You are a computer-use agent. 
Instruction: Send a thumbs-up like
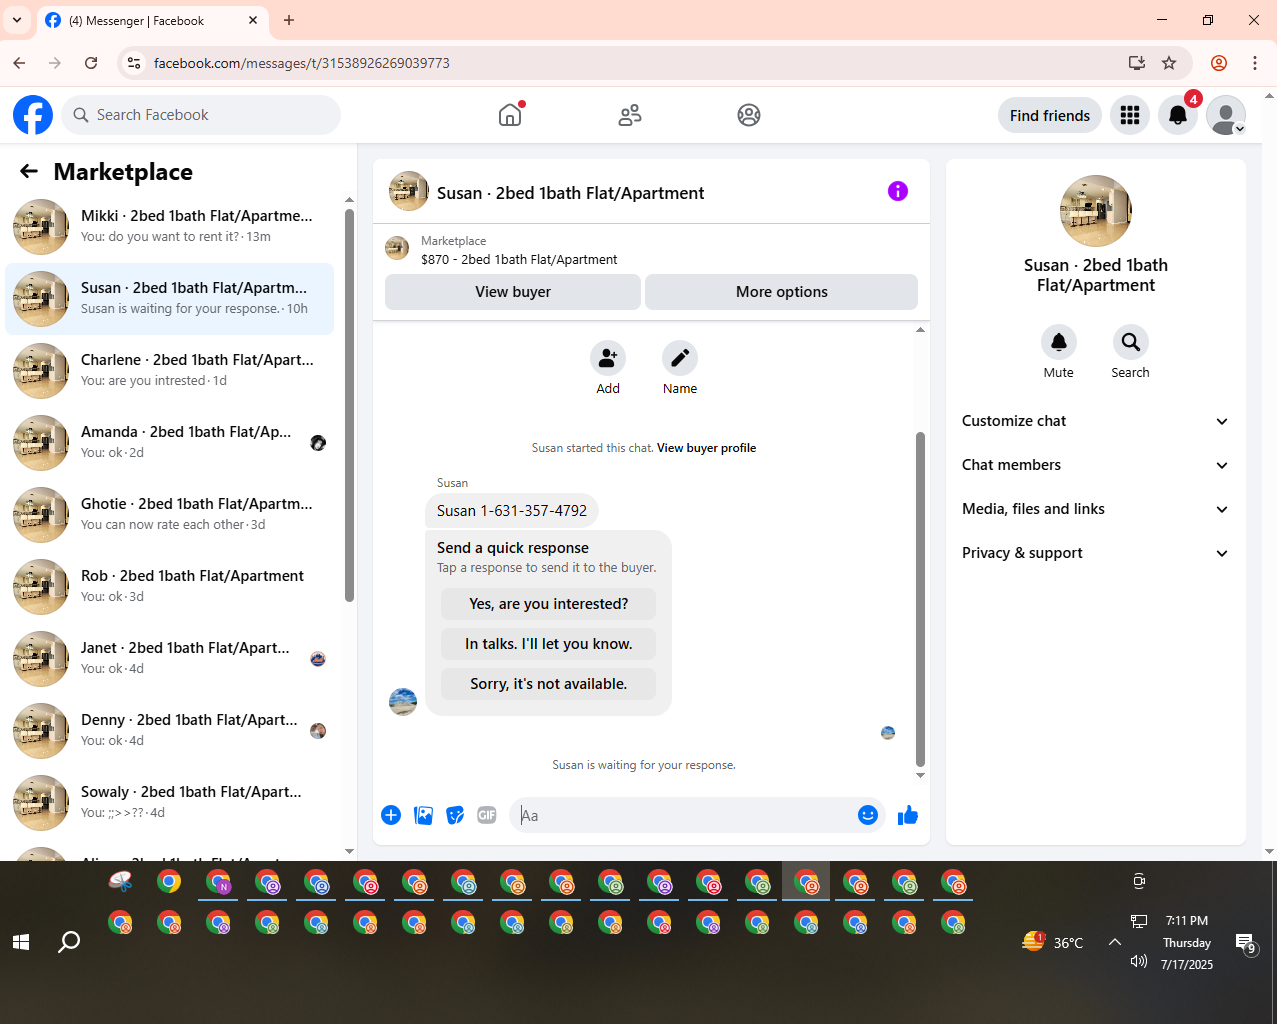(x=908, y=815)
